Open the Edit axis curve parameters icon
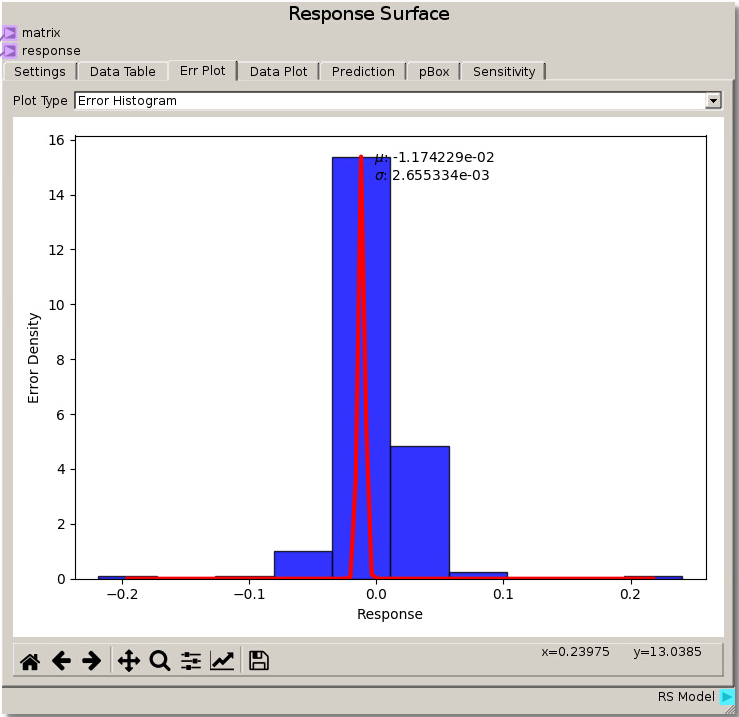The image size is (739, 717). click(x=222, y=661)
